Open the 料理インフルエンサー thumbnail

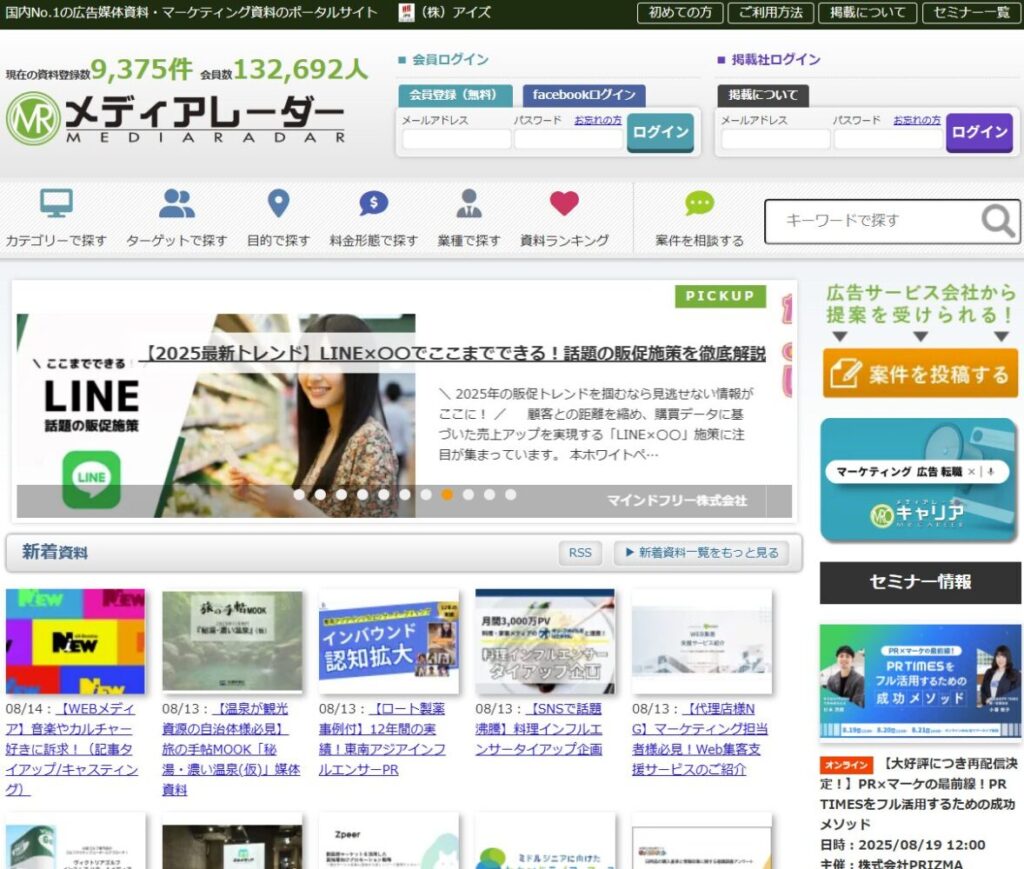coord(545,641)
